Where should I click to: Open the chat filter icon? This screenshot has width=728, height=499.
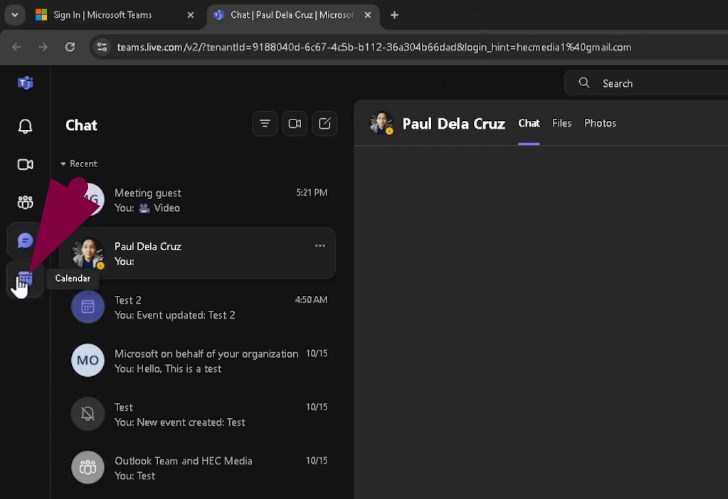pyautogui.click(x=265, y=123)
